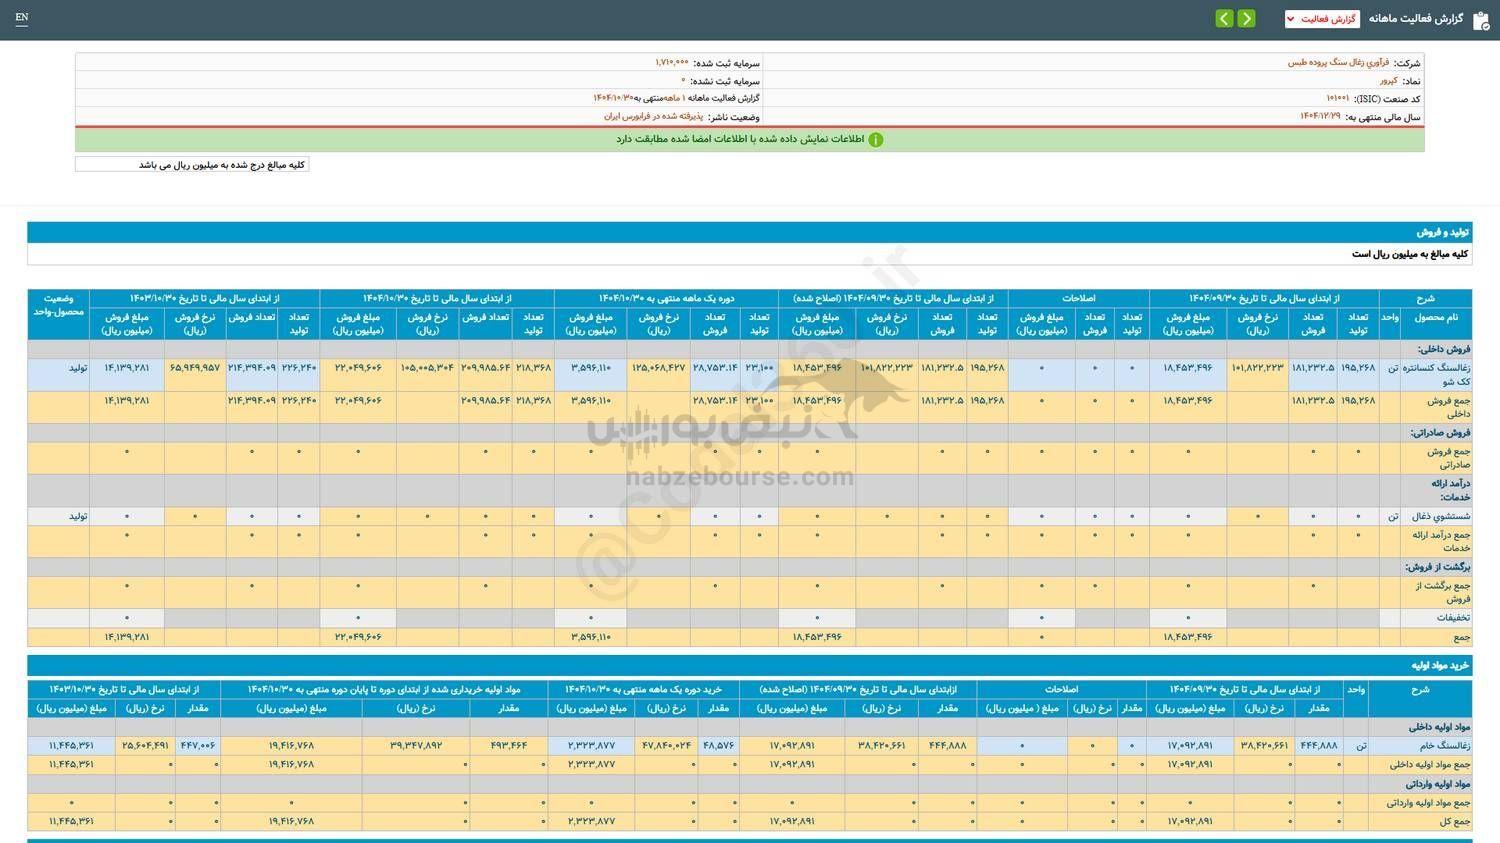Click the گزارش فعالیت ماهانه page title
Viewport: 1500px width, 843px height.
click(1415, 19)
